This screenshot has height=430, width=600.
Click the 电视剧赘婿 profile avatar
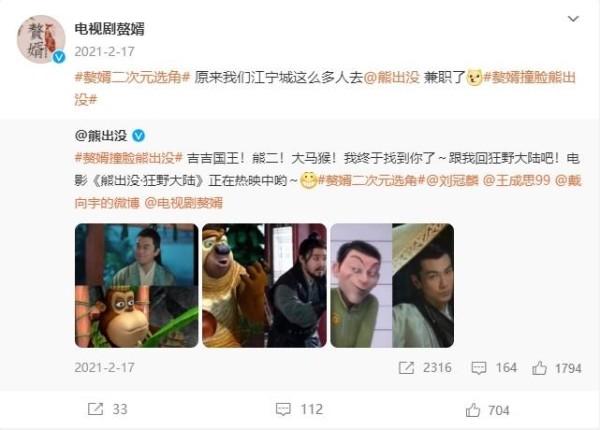pyautogui.click(x=41, y=39)
